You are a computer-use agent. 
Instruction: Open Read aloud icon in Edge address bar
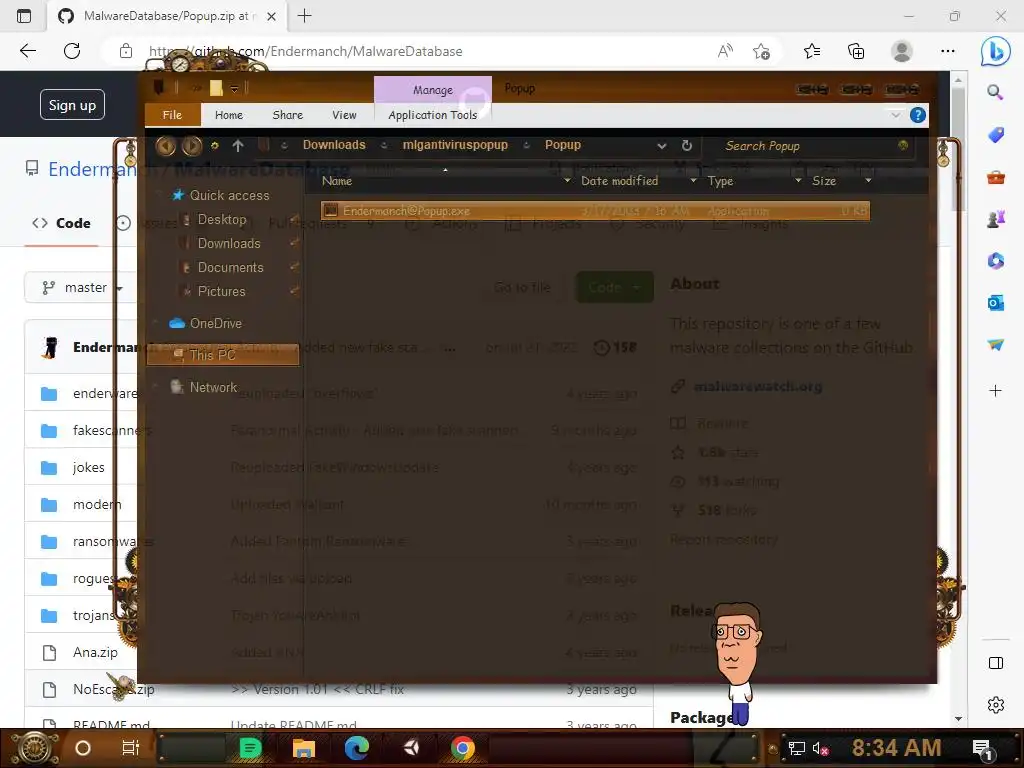click(725, 51)
